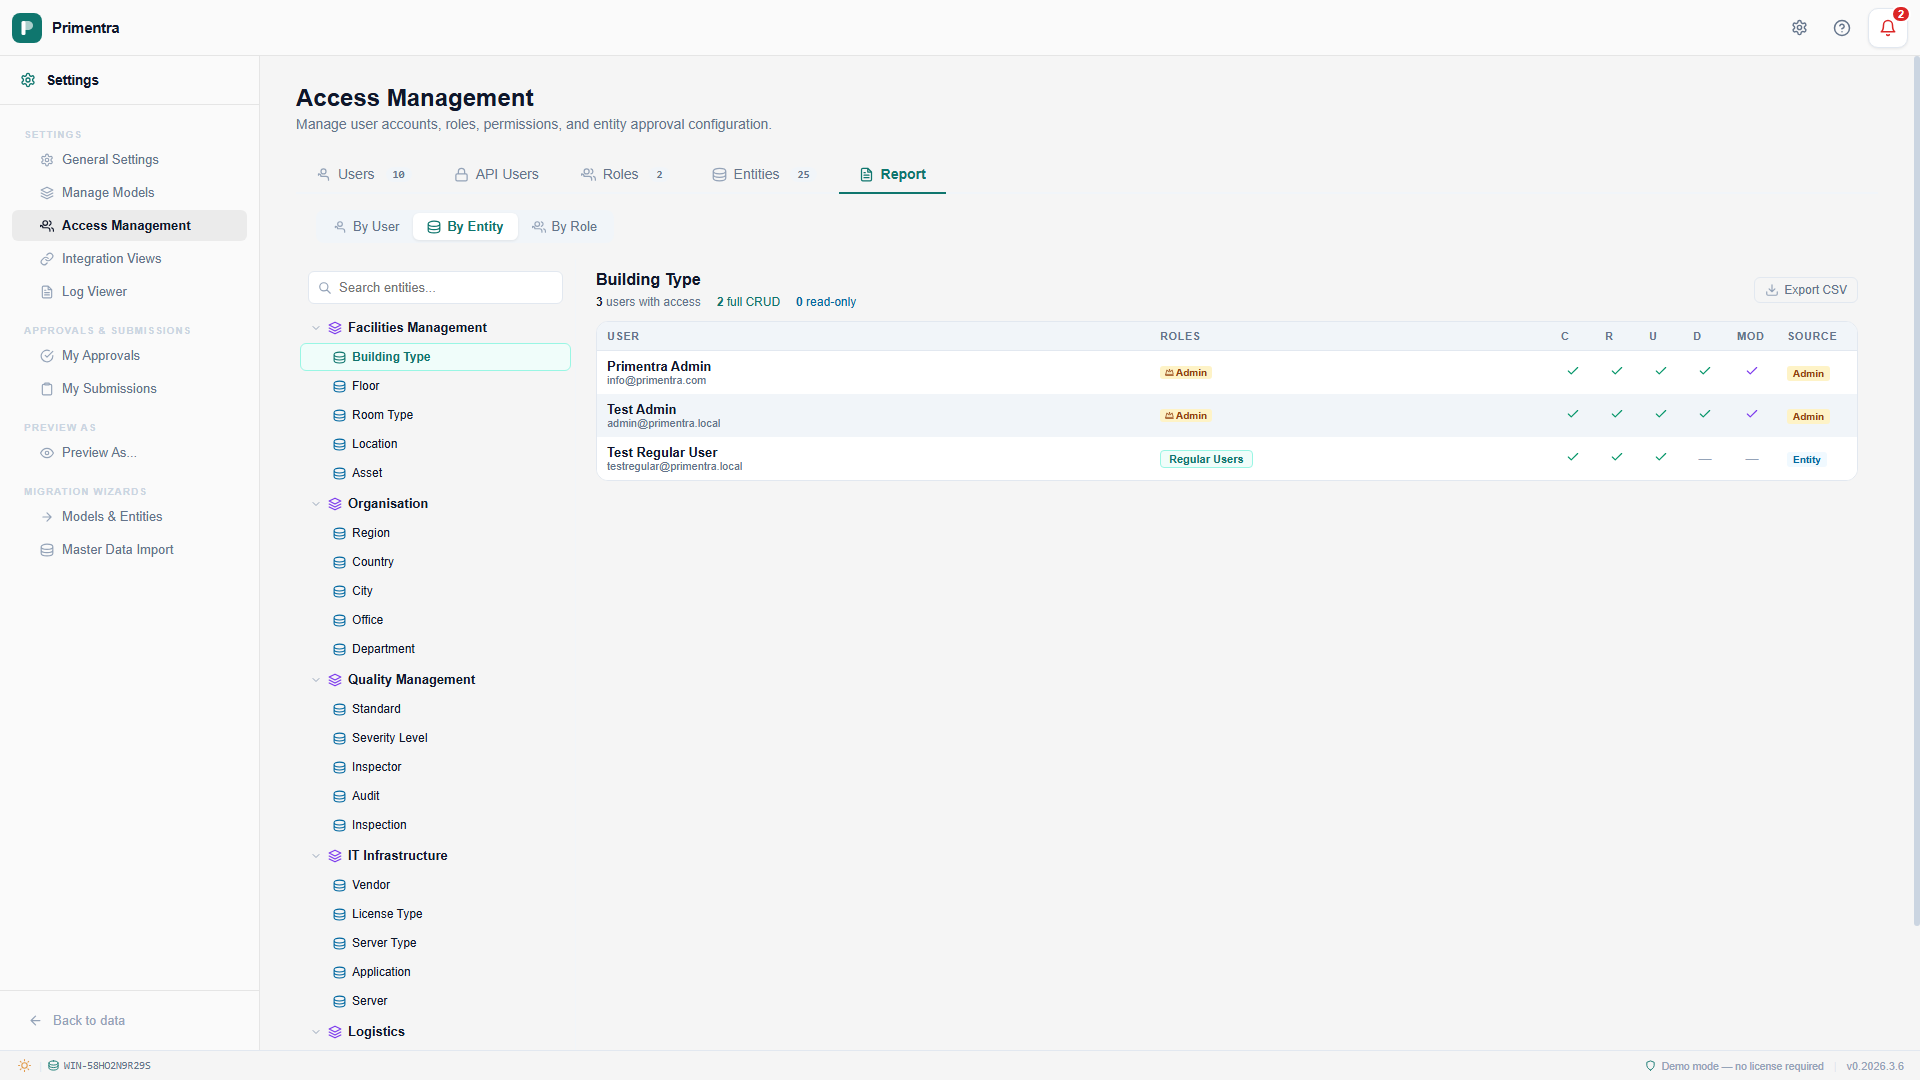Toggle the light theme sun icon
1920x1080 pixels.
click(24, 1066)
